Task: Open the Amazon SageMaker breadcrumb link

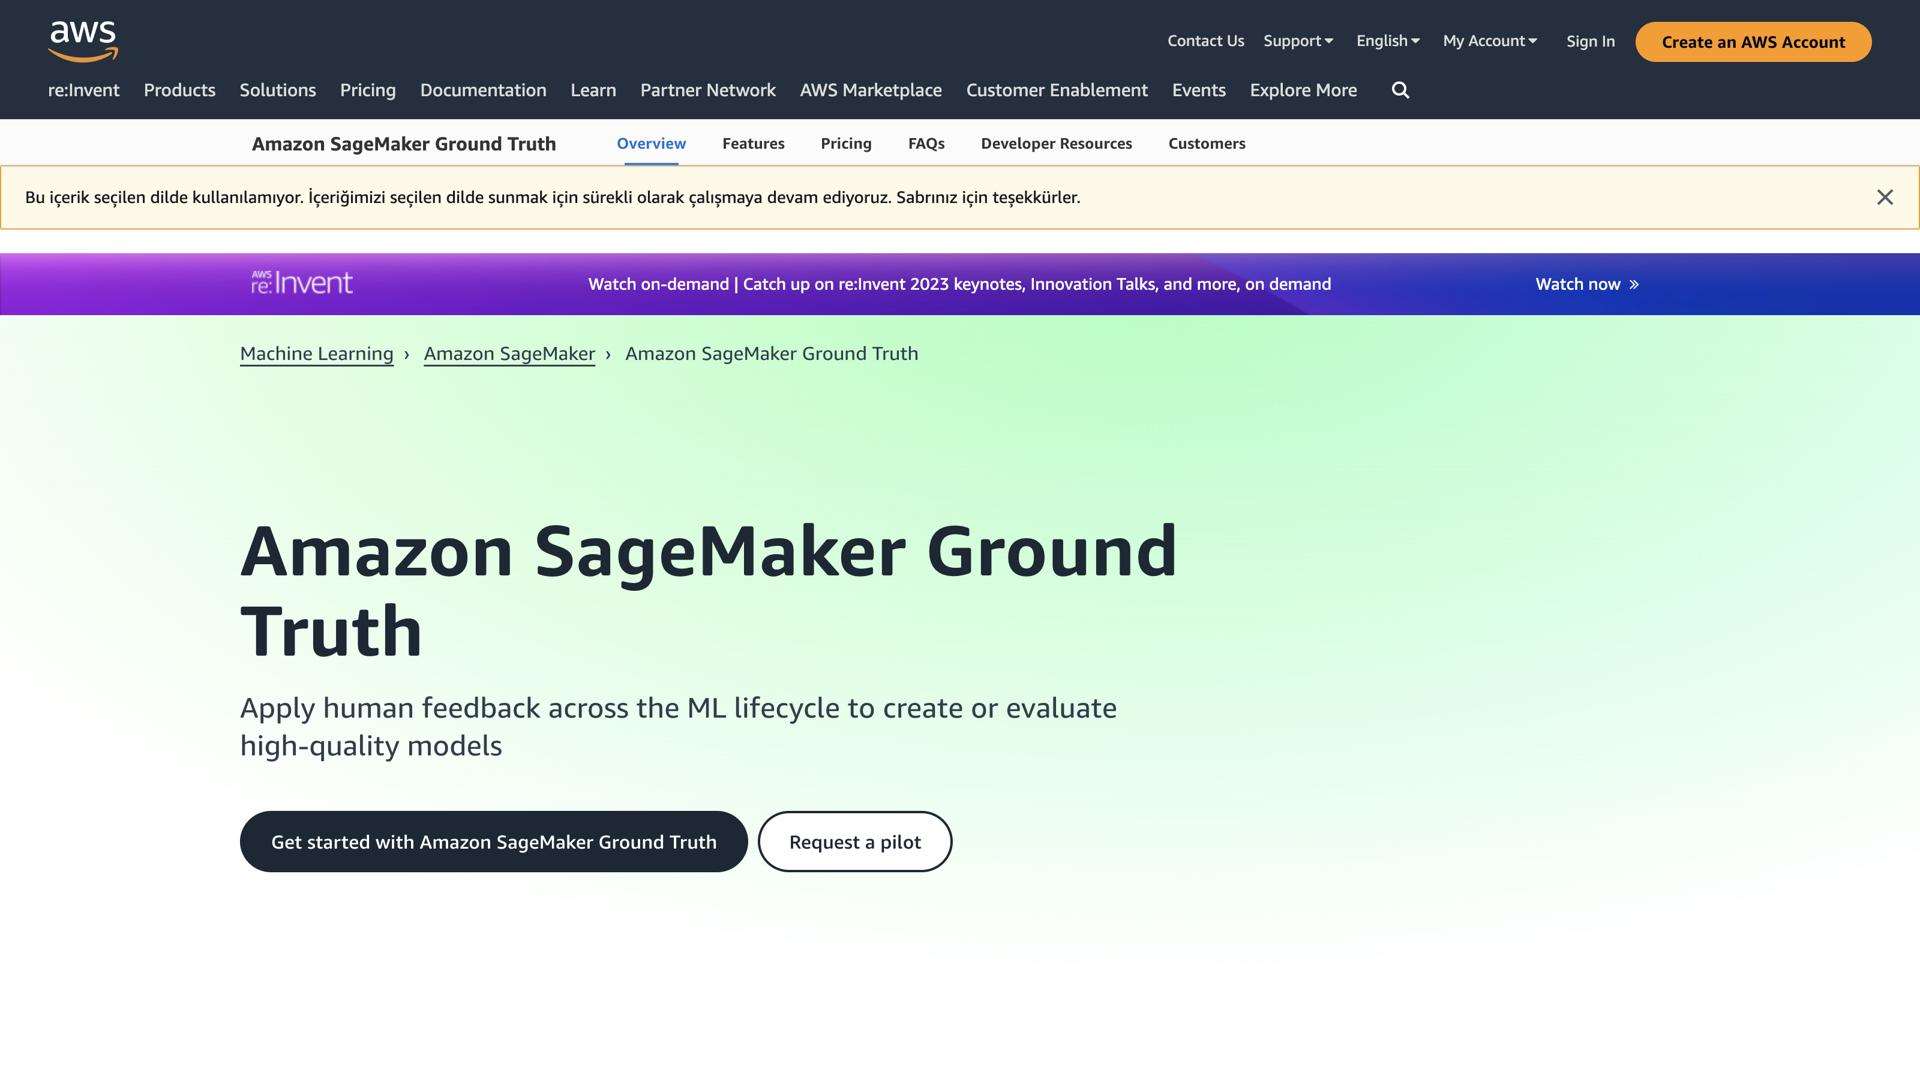Action: pyautogui.click(x=509, y=353)
